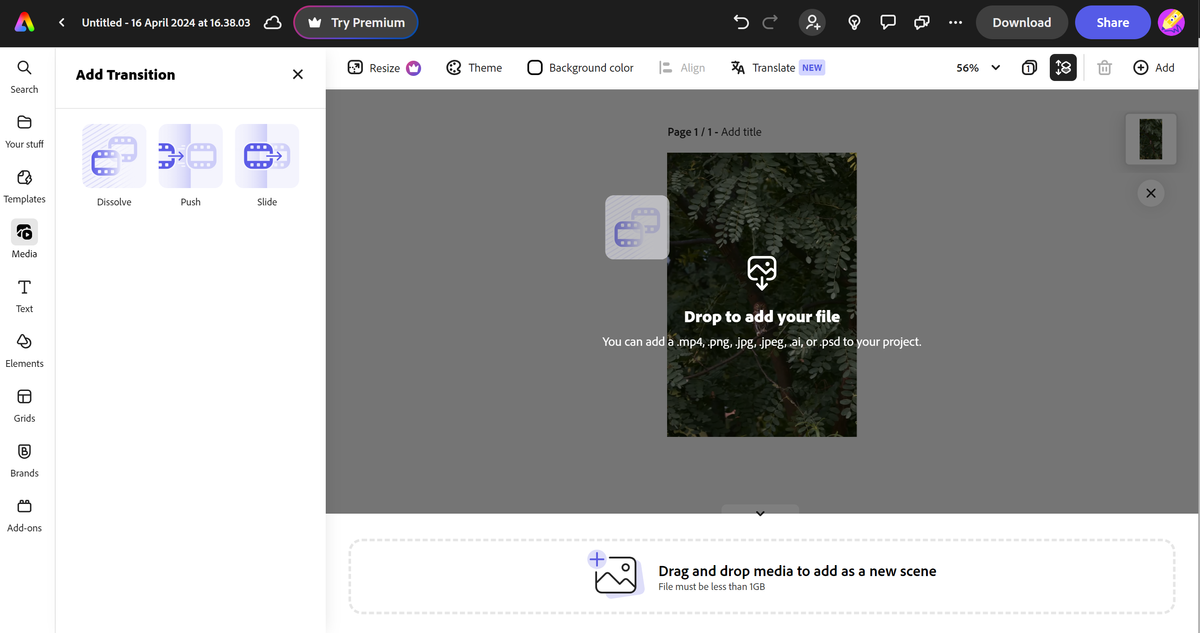Close the Add Transition panel
The height and width of the screenshot is (633, 1200).
pyautogui.click(x=297, y=74)
